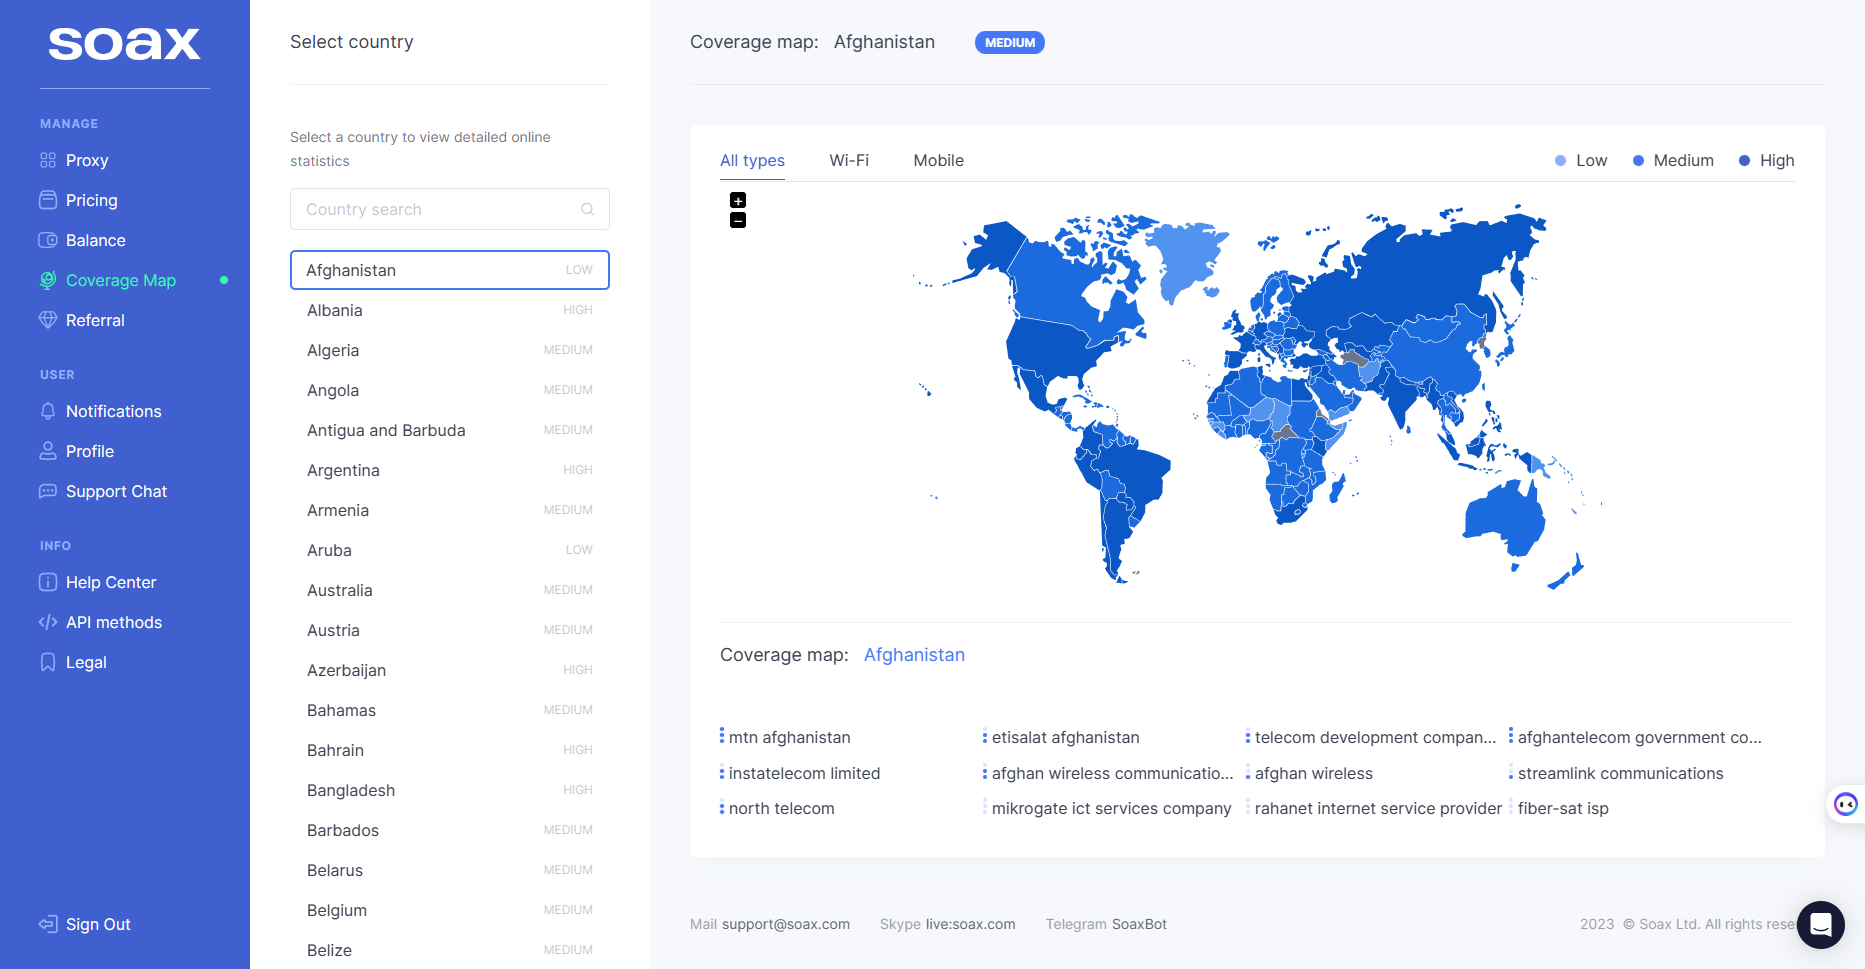Image resolution: width=1865 pixels, height=969 pixels.
Task: Open the chat launcher bubble
Action: [x=1821, y=925]
